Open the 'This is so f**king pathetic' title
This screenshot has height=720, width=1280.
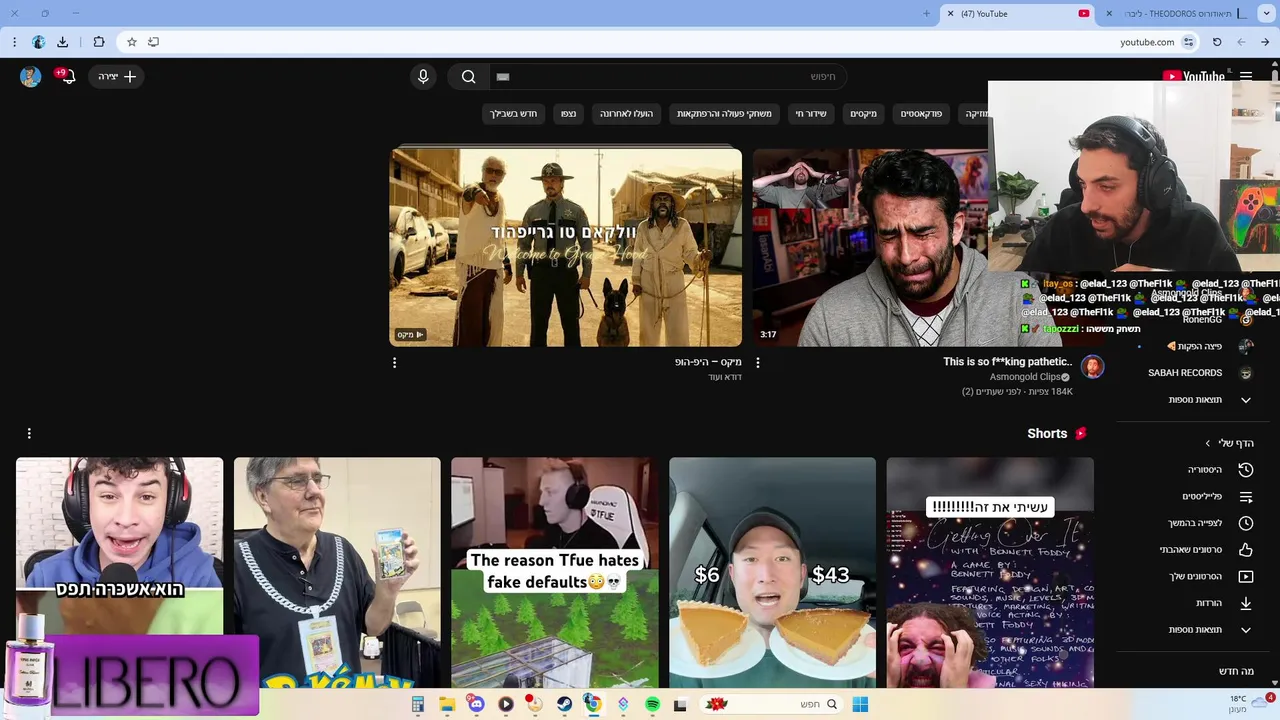point(1007,362)
